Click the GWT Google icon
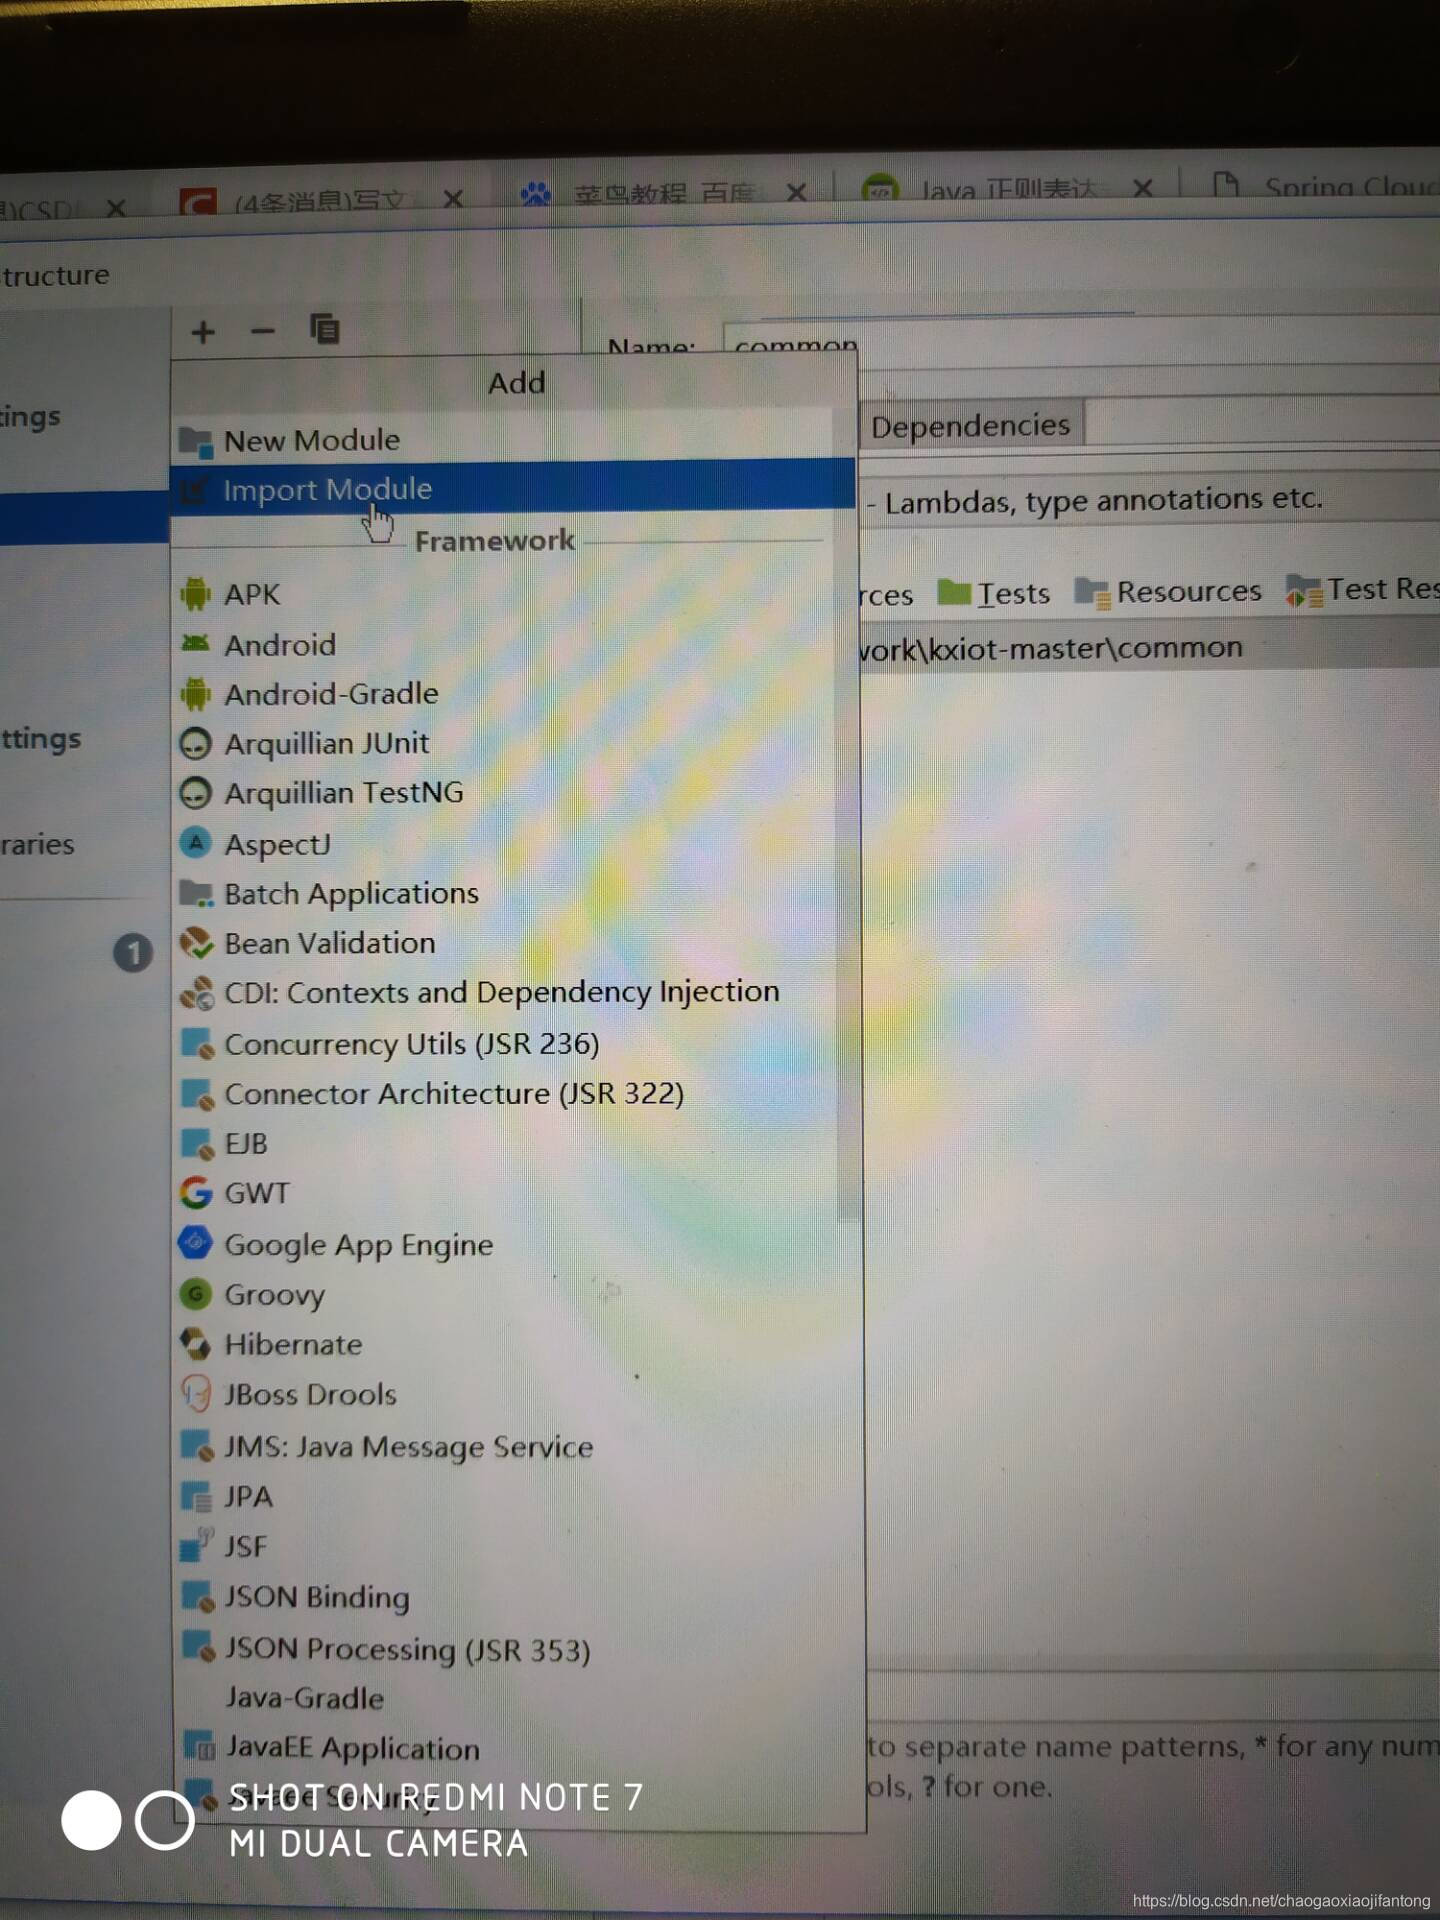Viewport: 1440px width, 1920px height. (x=196, y=1193)
